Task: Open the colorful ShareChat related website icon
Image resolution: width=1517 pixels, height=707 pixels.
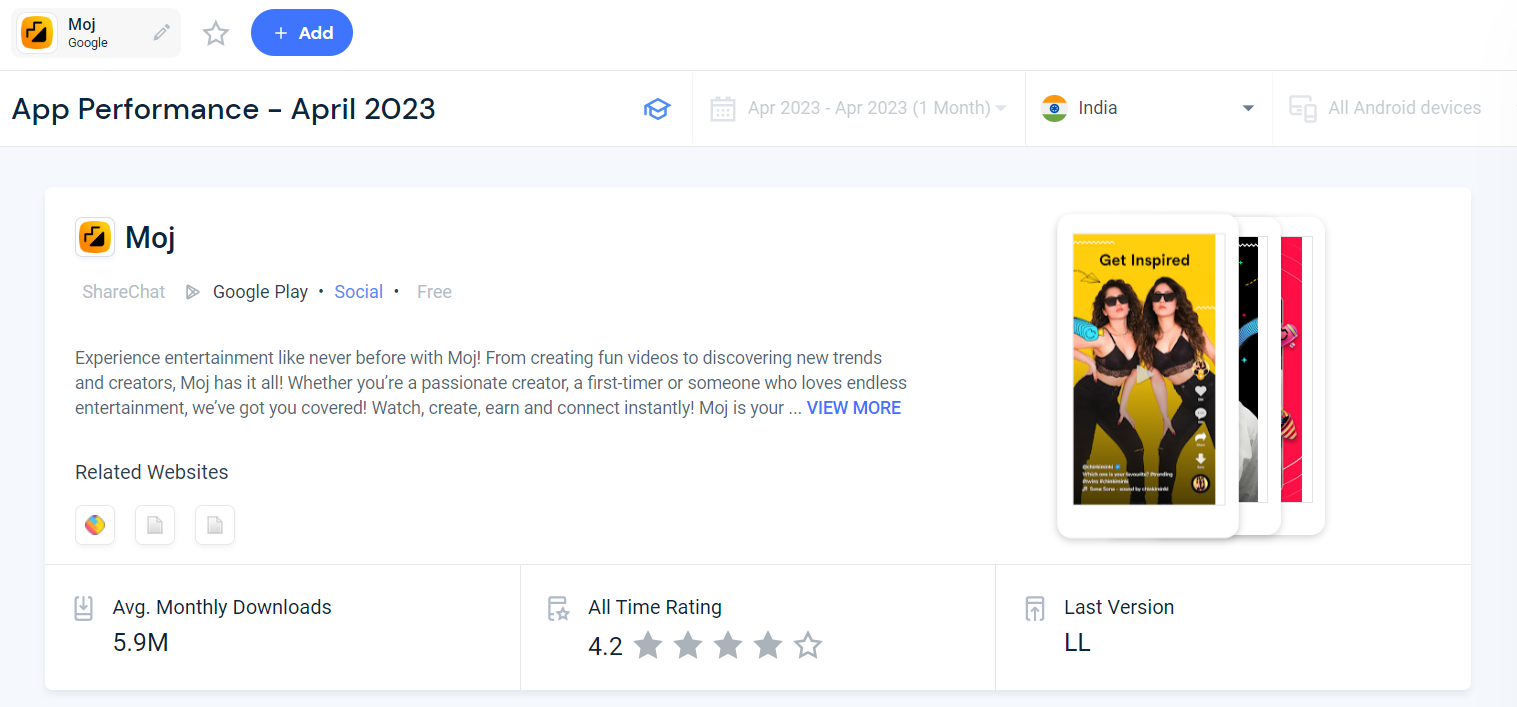Action: click(x=95, y=525)
